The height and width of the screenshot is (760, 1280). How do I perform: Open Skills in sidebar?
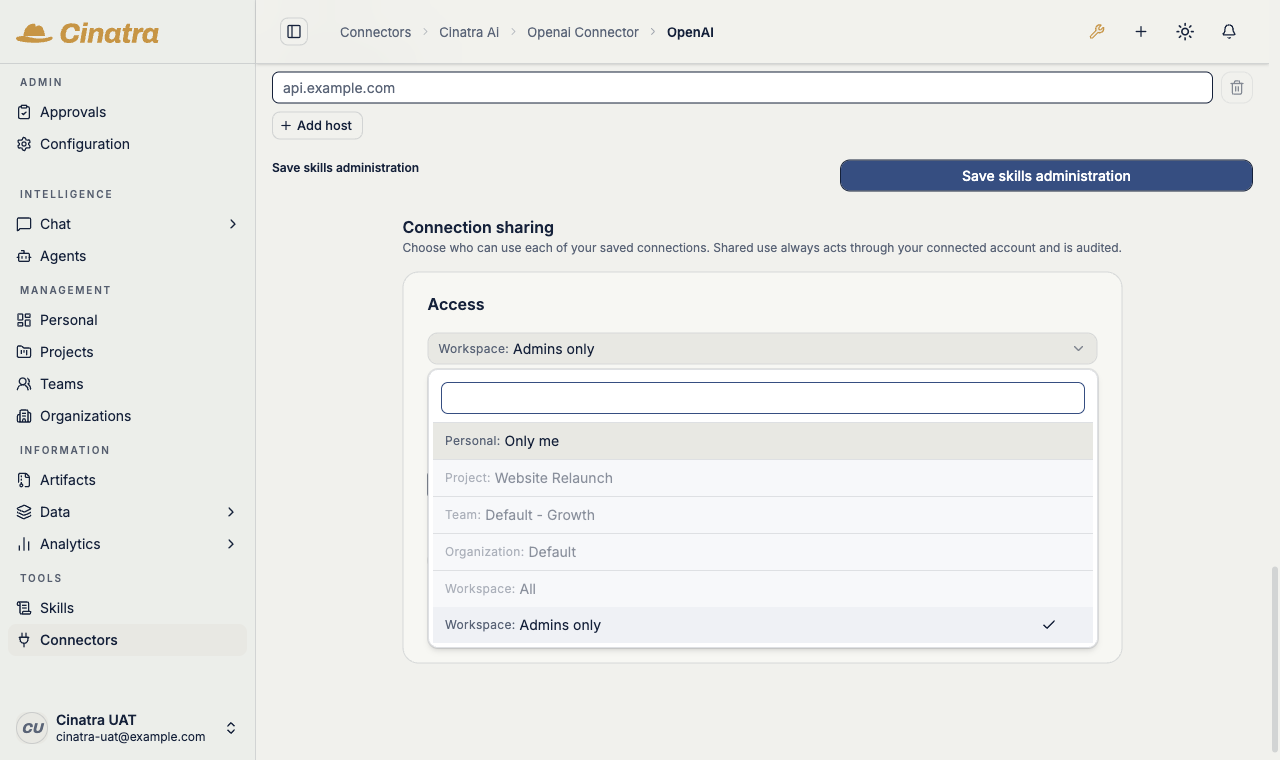click(127, 608)
